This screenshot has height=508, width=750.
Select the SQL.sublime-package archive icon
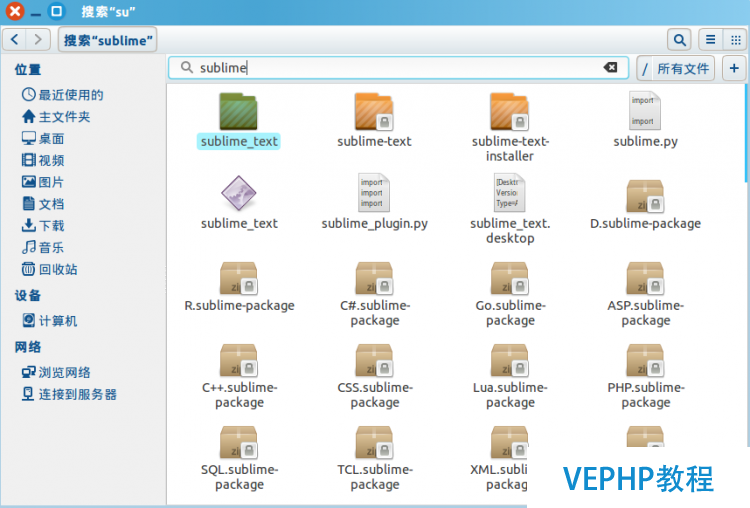[x=238, y=442]
